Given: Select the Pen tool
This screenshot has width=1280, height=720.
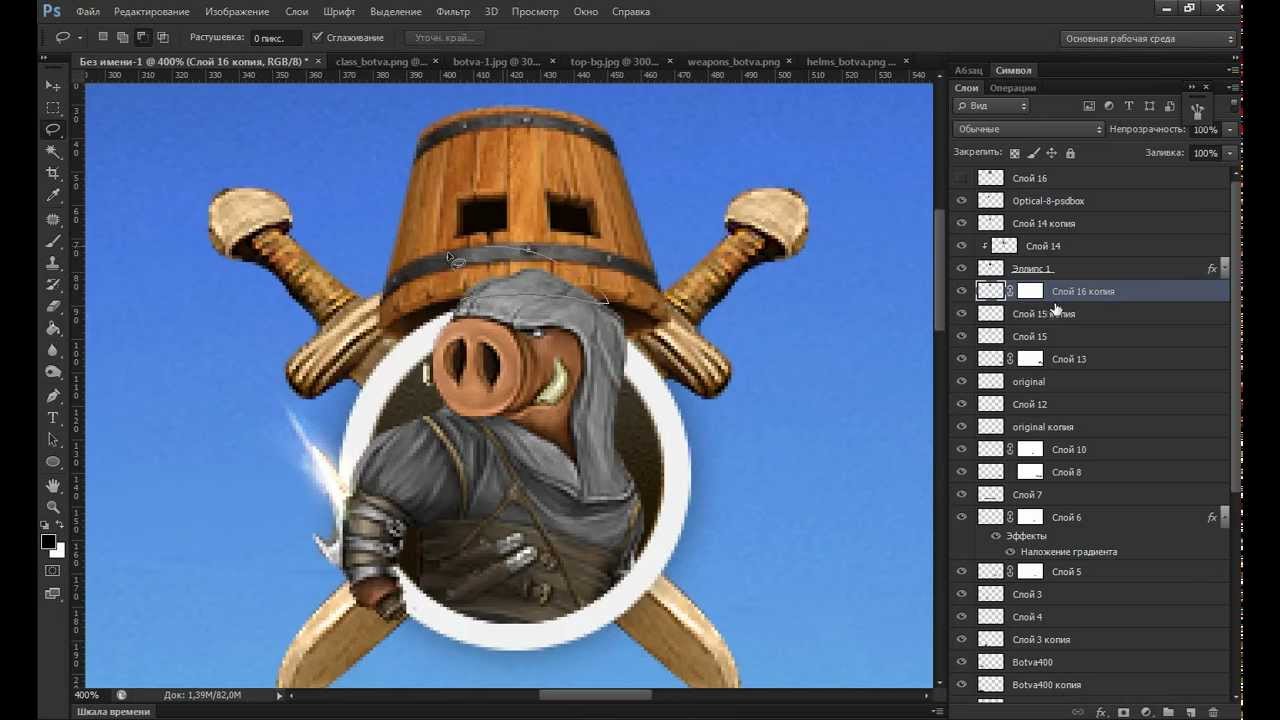Looking at the screenshot, I should [x=53, y=396].
